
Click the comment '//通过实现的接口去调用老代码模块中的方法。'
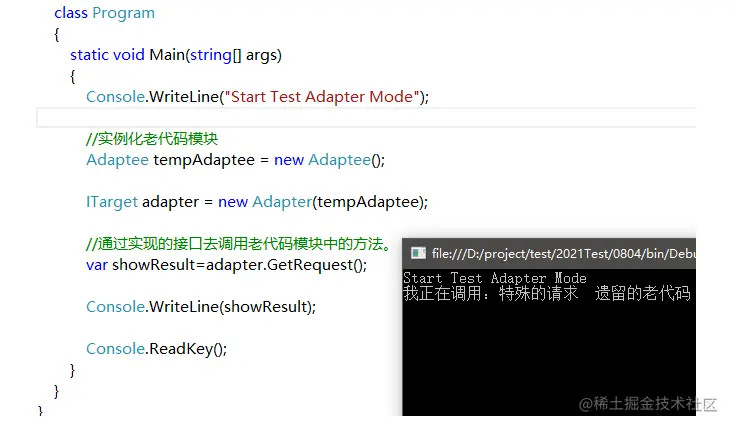pos(240,244)
